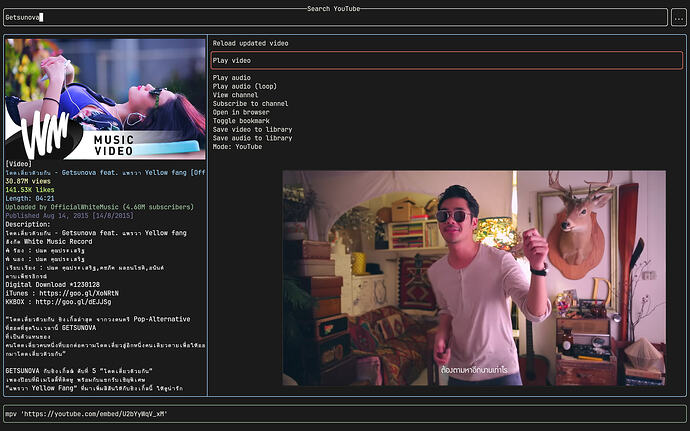Click Digital Download *1230128 line
Viewport: 690px width, 431px height.
[52, 284]
